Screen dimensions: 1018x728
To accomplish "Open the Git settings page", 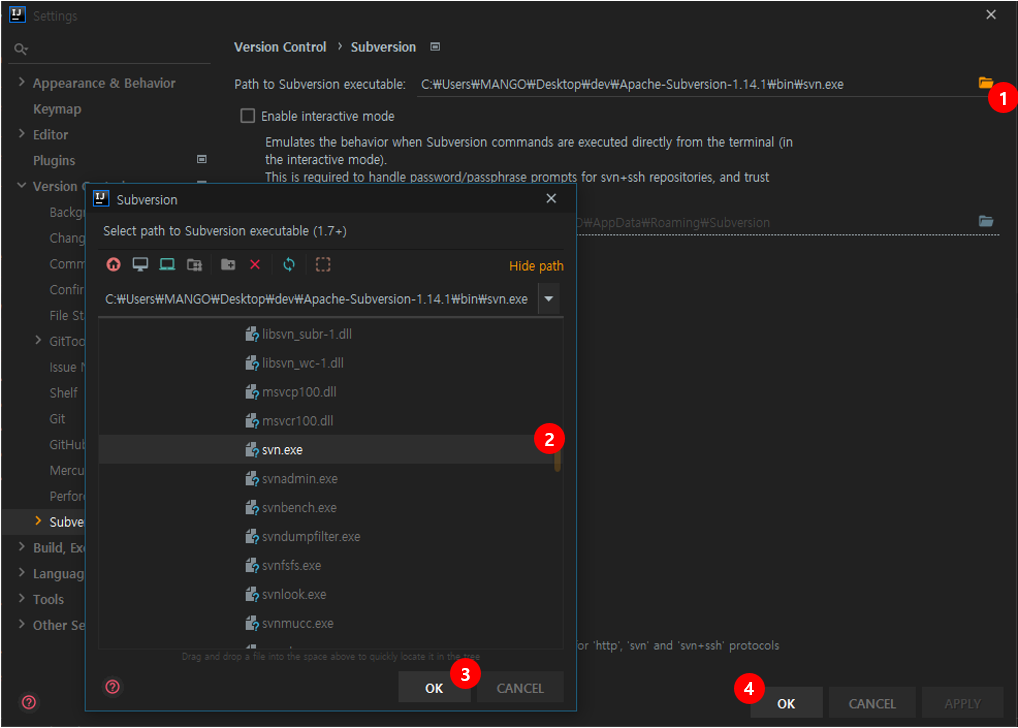I will (x=57, y=419).
